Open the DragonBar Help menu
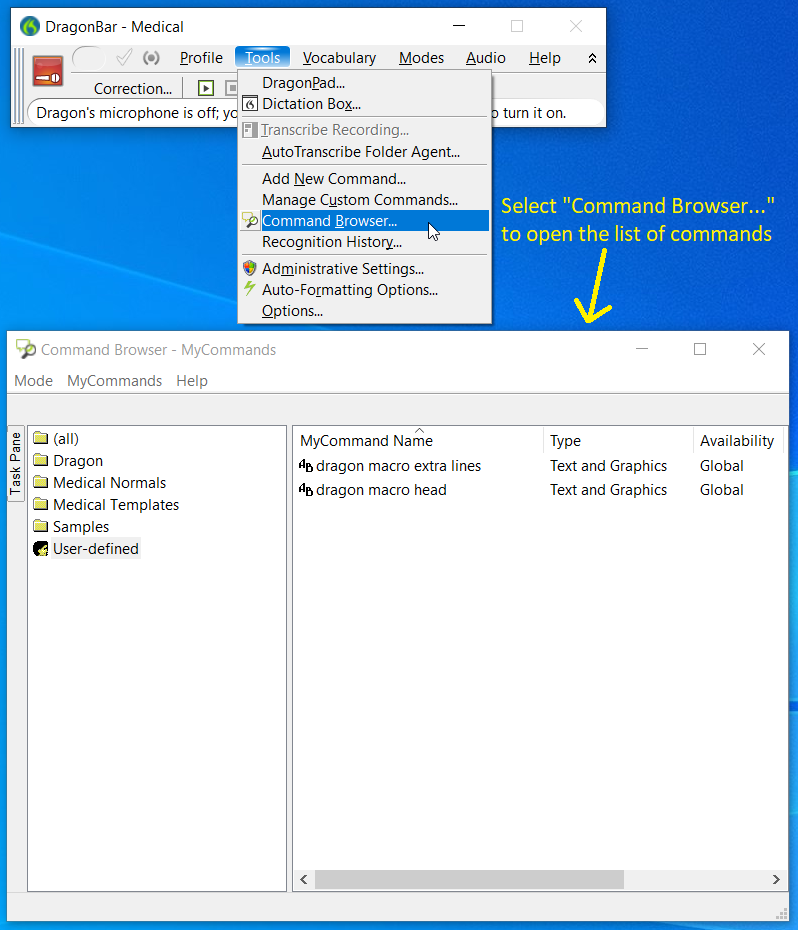798x930 pixels. (x=545, y=58)
